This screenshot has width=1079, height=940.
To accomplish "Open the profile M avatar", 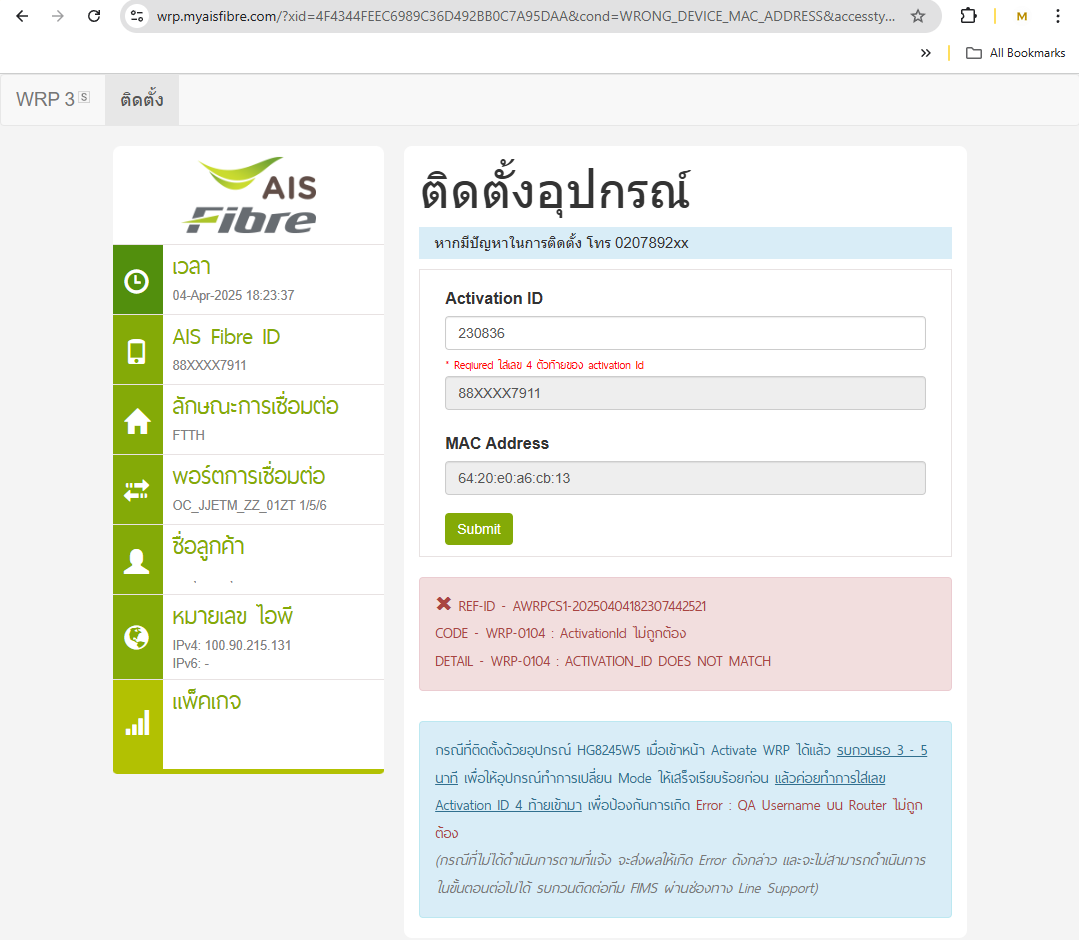I will [1022, 16].
